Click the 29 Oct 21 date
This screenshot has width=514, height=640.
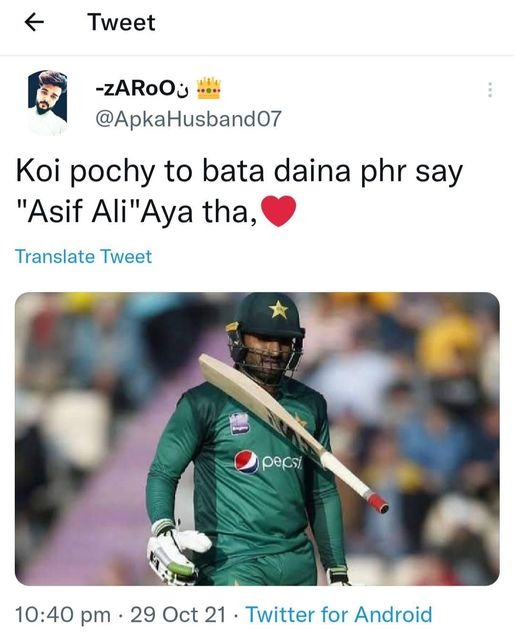click(x=178, y=615)
